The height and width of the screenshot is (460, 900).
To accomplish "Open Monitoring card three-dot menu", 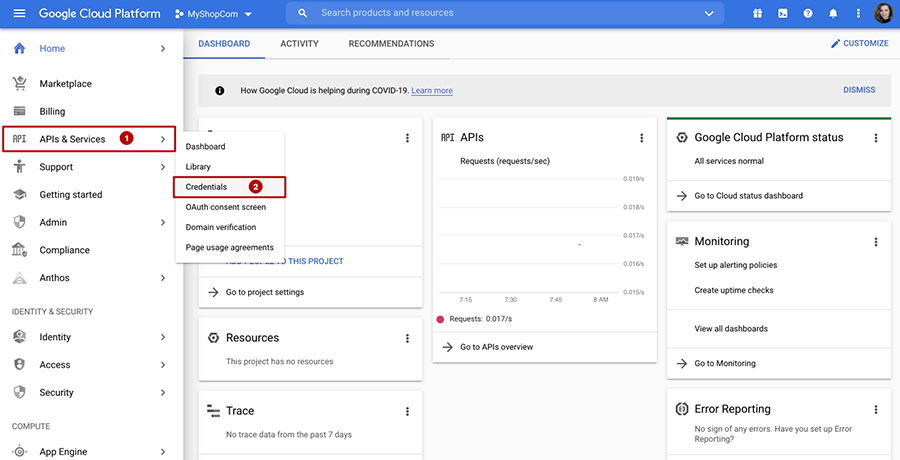I will pos(876,242).
